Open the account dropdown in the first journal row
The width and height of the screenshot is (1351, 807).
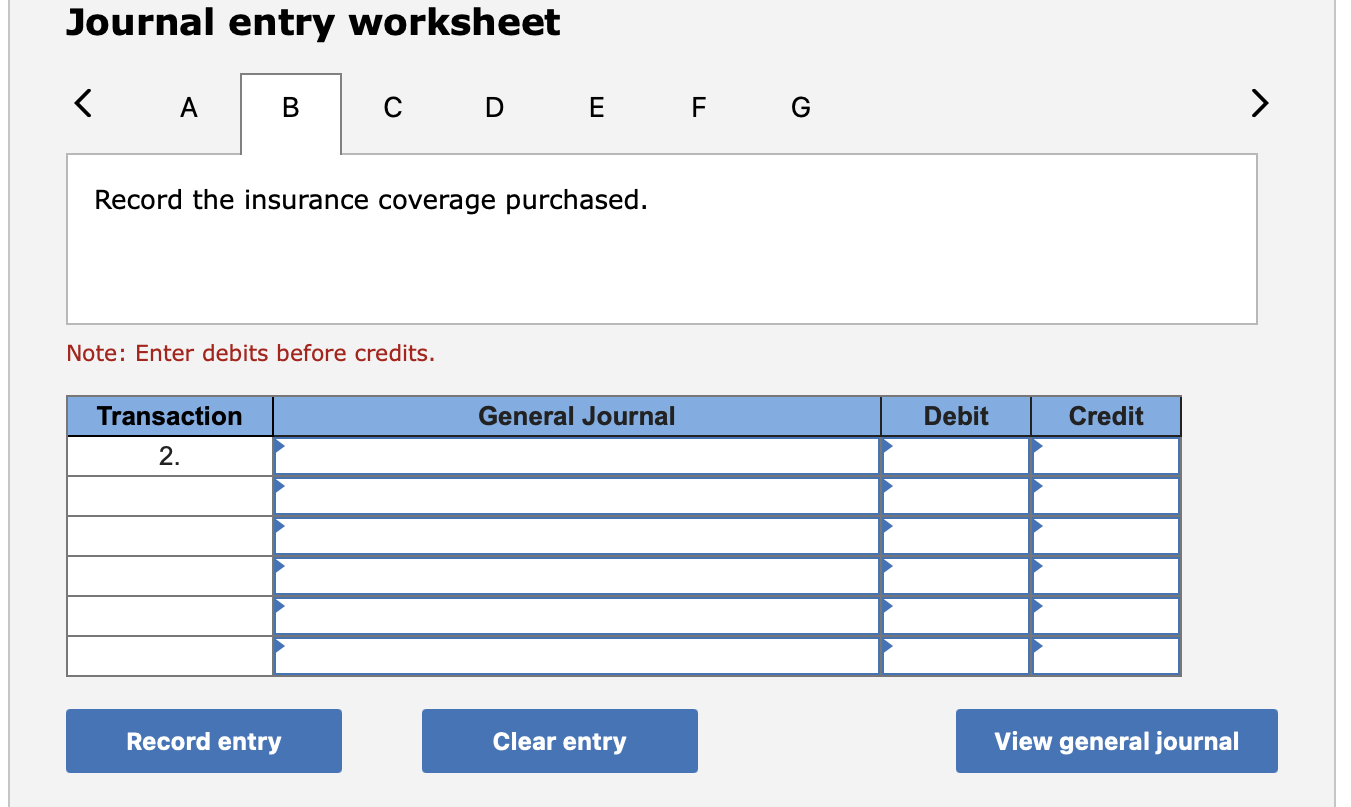coord(281,447)
